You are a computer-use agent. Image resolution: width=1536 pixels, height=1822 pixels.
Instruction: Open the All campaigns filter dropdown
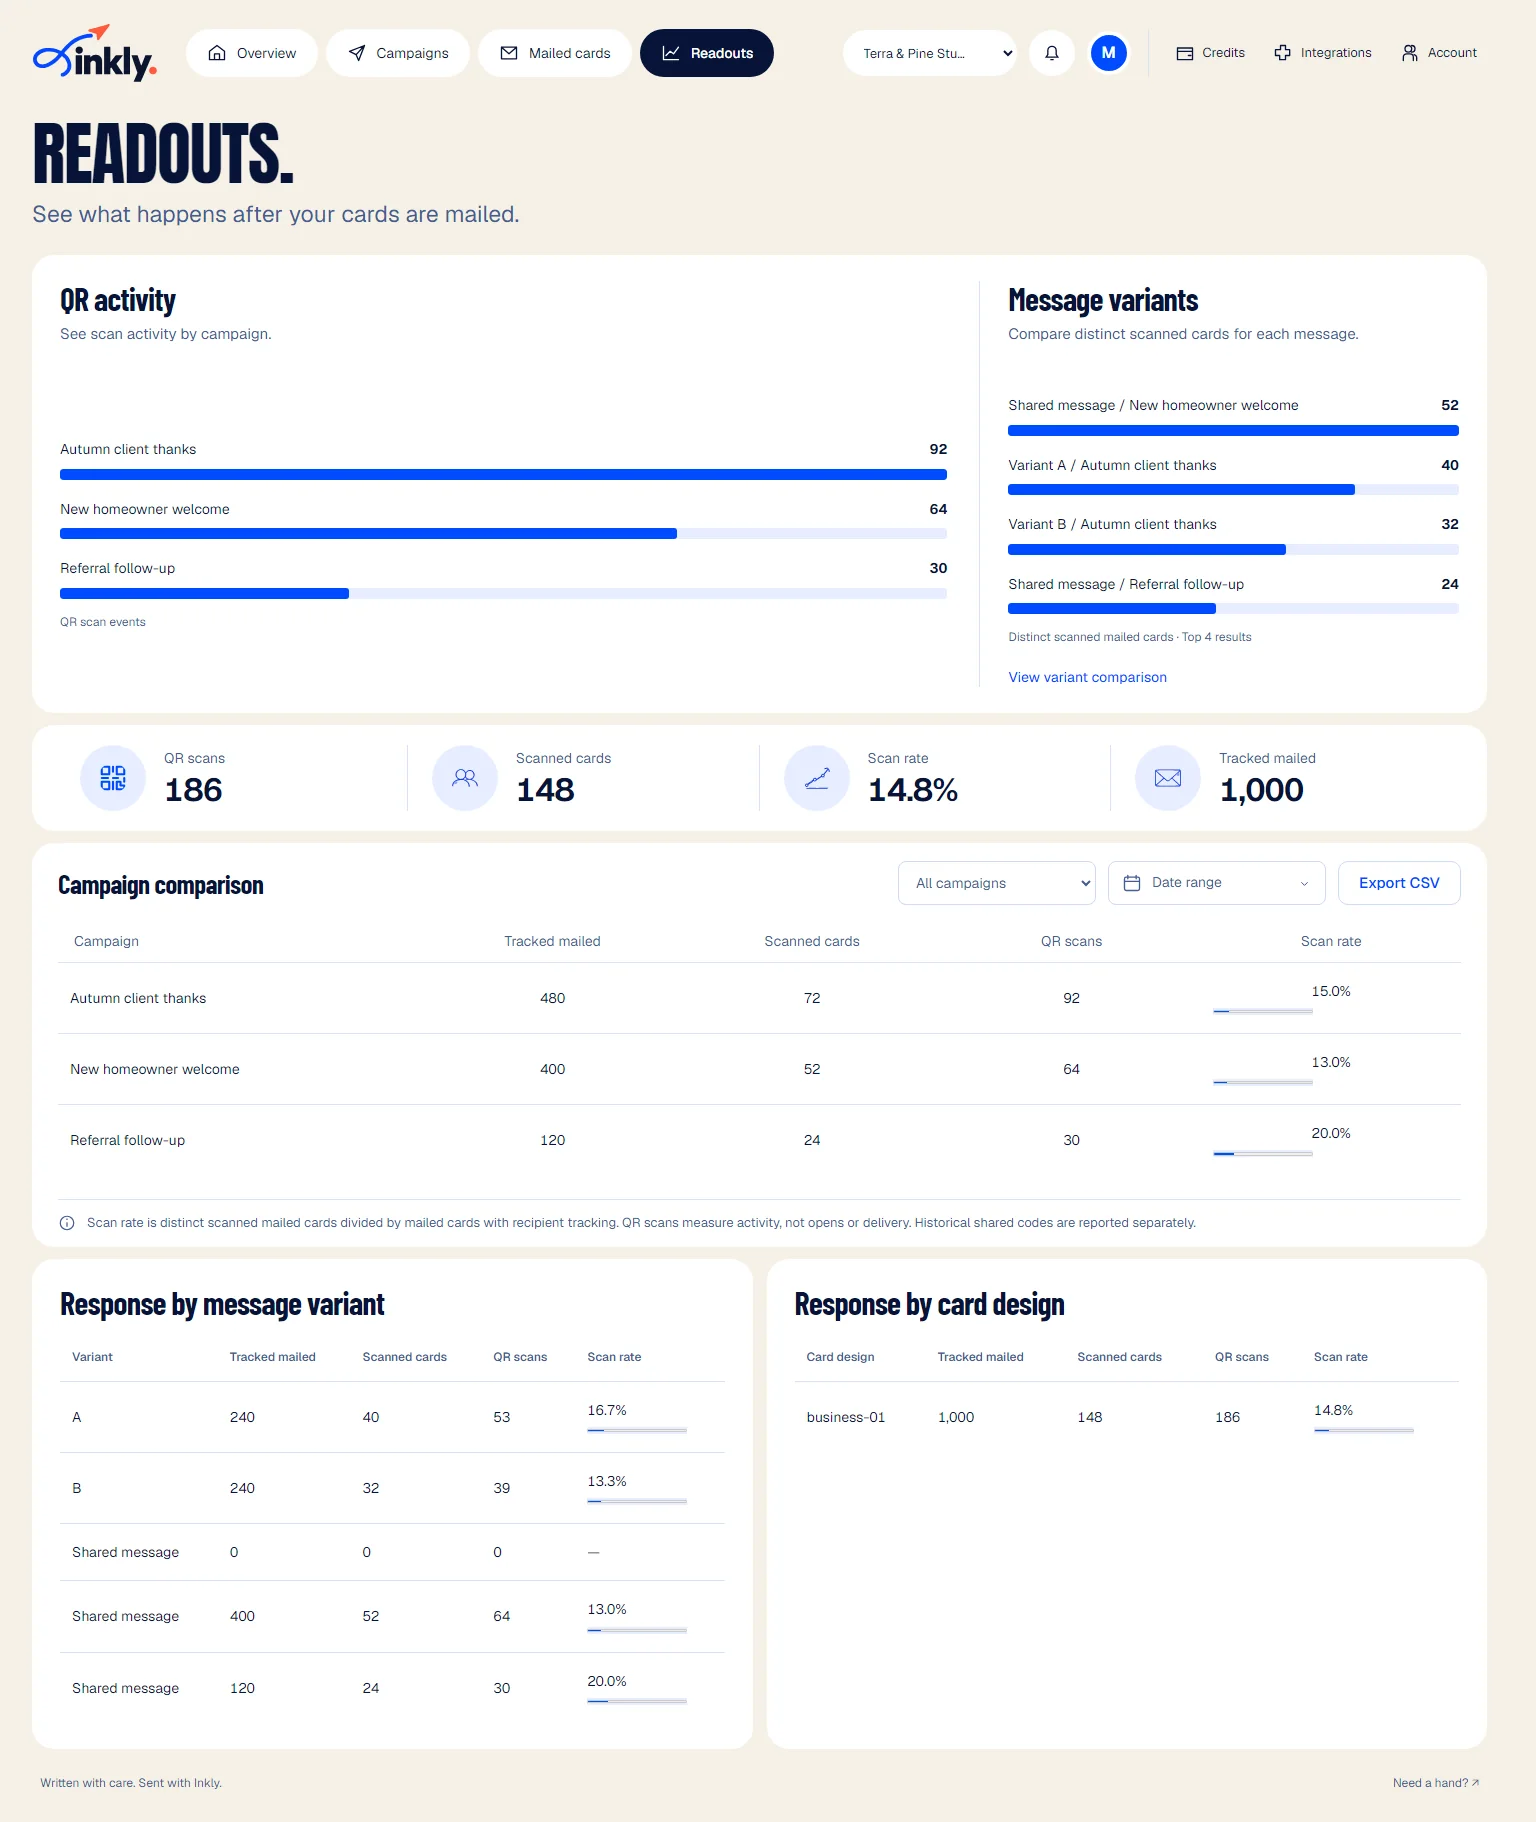click(x=997, y=883)
